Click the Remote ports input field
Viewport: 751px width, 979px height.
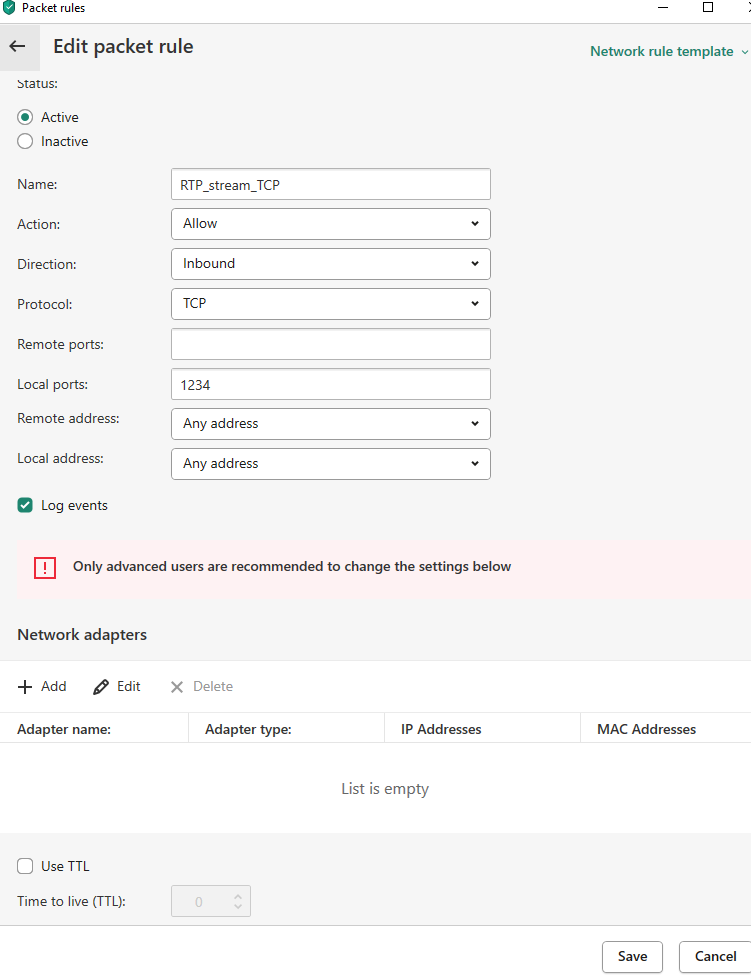pyautogui.click(x=330, y=344)
